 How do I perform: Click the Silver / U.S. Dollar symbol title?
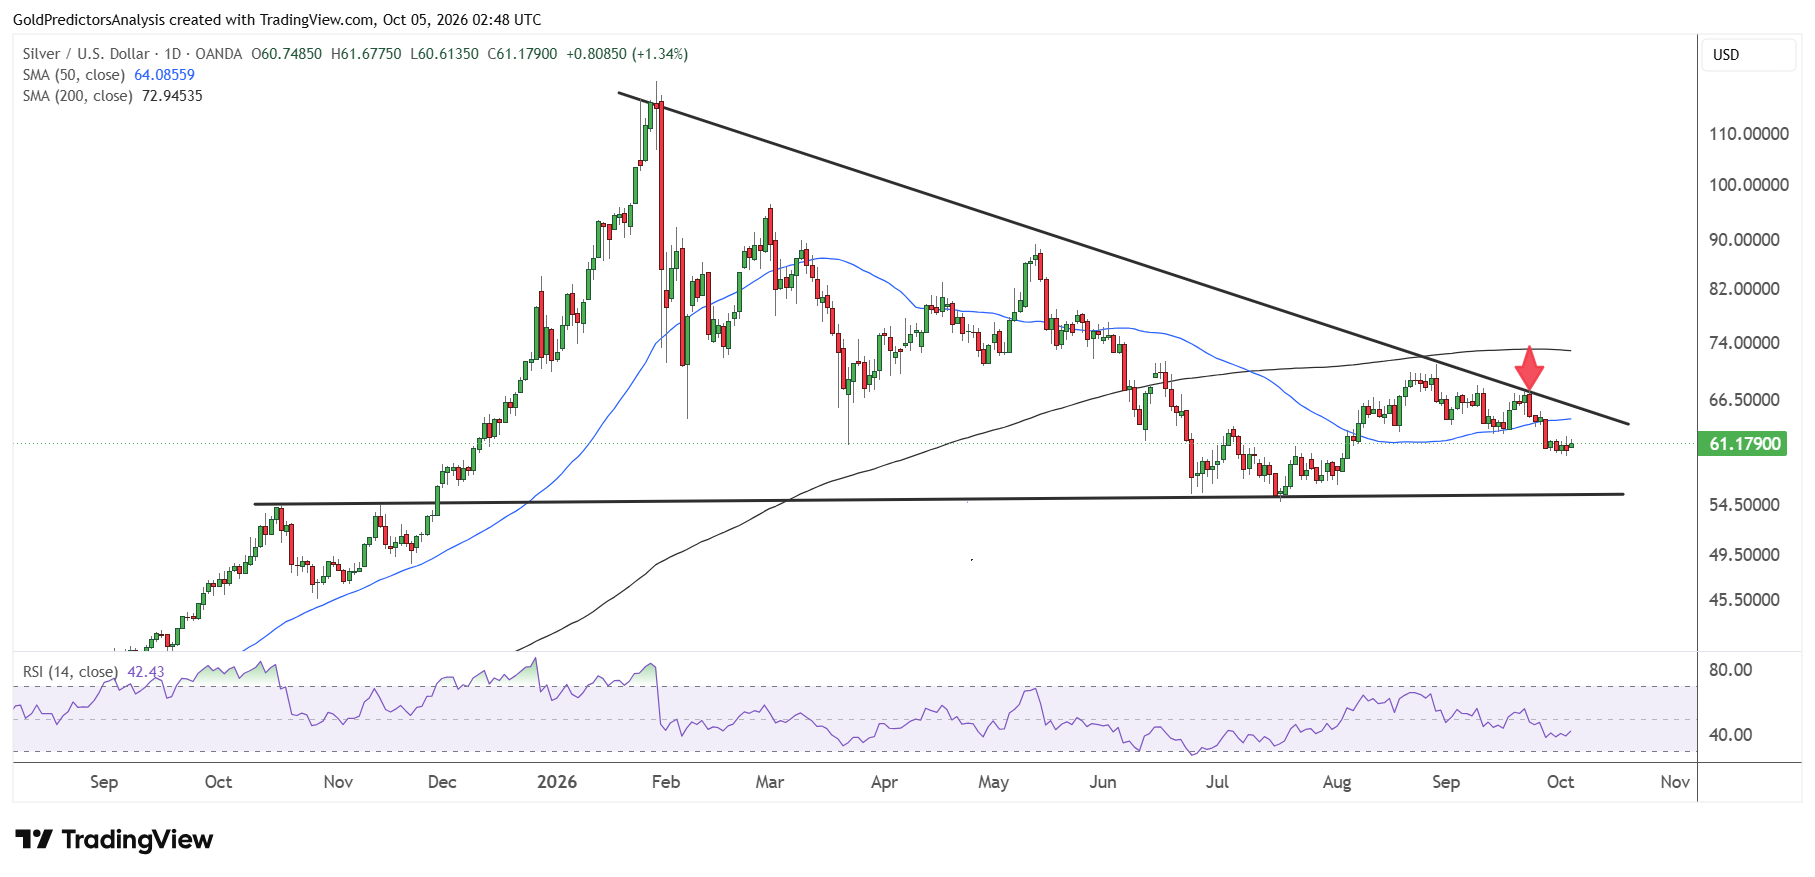click(86, 54)
